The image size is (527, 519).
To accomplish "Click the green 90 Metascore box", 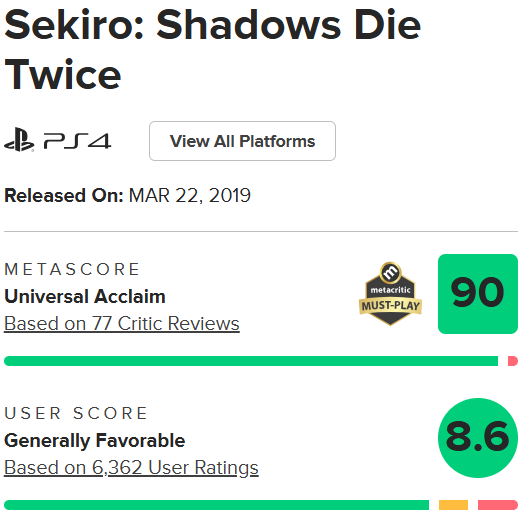I will pyautogui.click(x=478, y=294).
